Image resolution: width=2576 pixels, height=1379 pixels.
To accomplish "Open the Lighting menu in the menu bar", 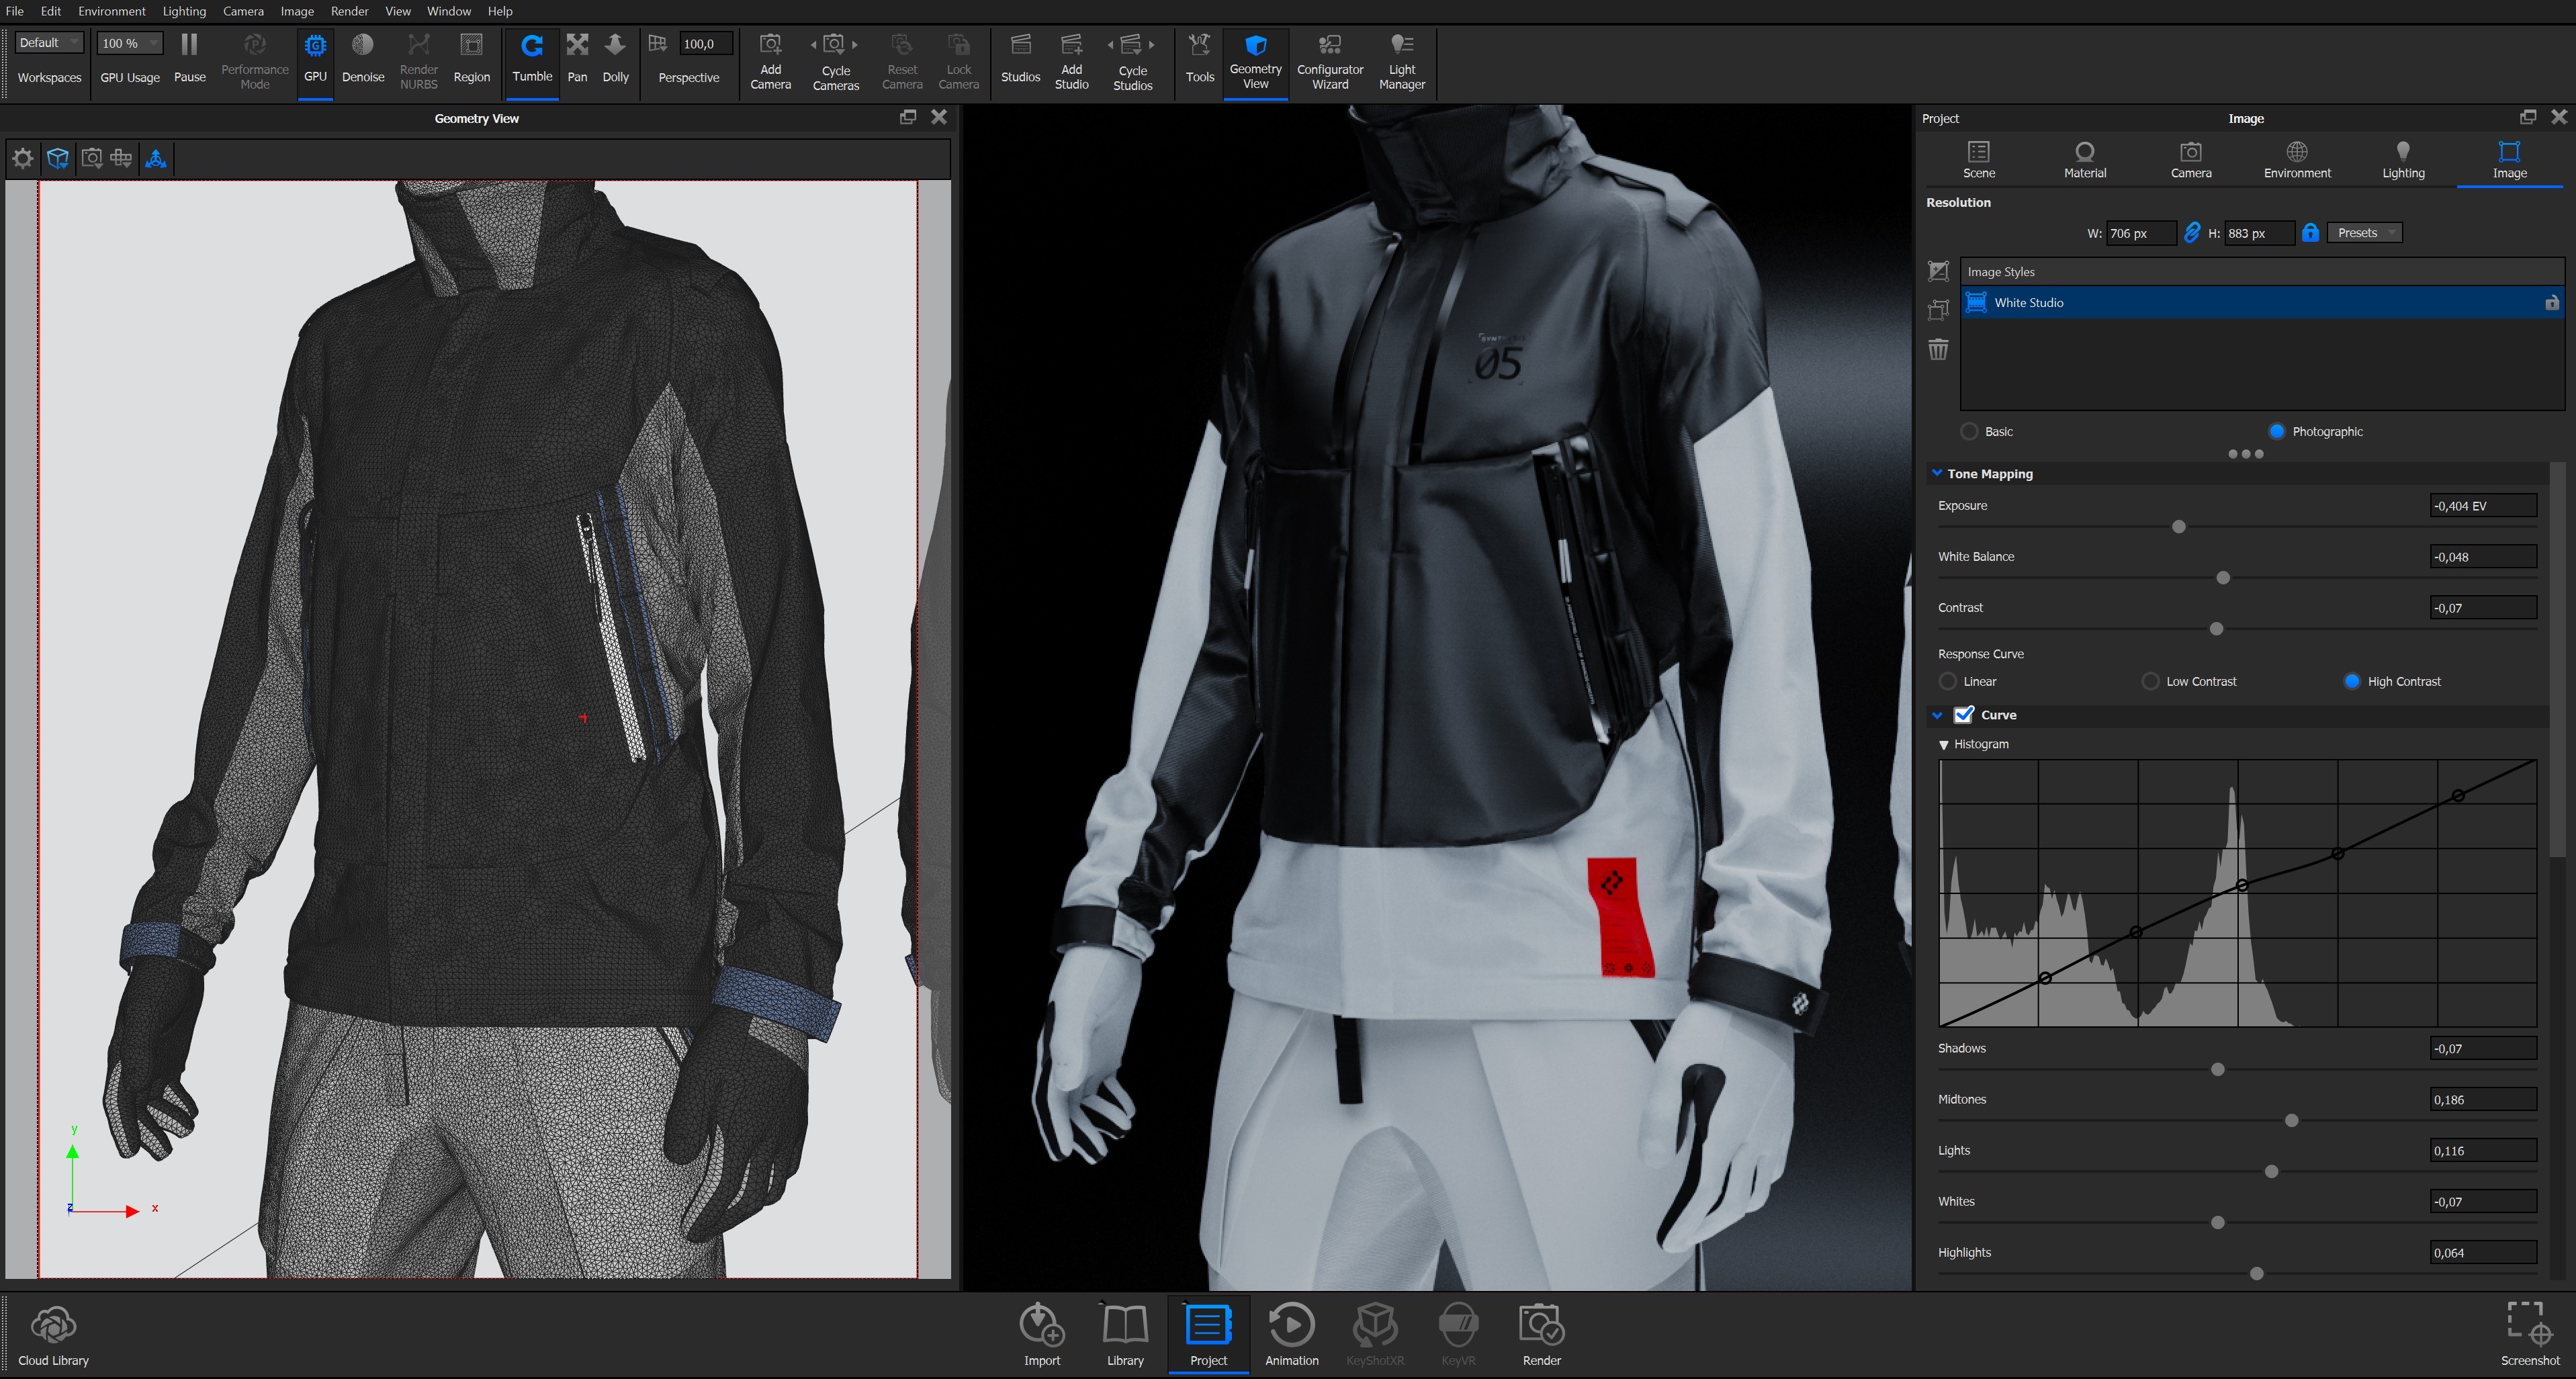I will 184,11.
